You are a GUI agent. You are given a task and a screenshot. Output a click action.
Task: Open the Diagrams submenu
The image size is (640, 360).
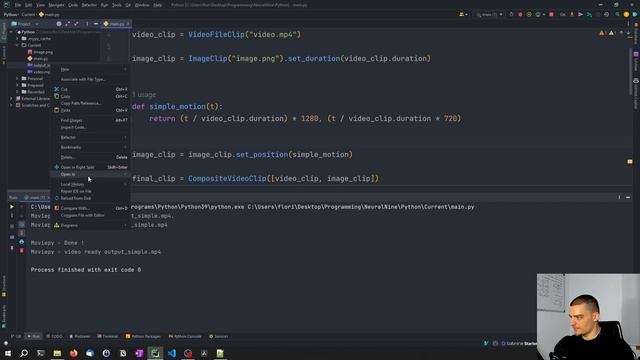90,225
